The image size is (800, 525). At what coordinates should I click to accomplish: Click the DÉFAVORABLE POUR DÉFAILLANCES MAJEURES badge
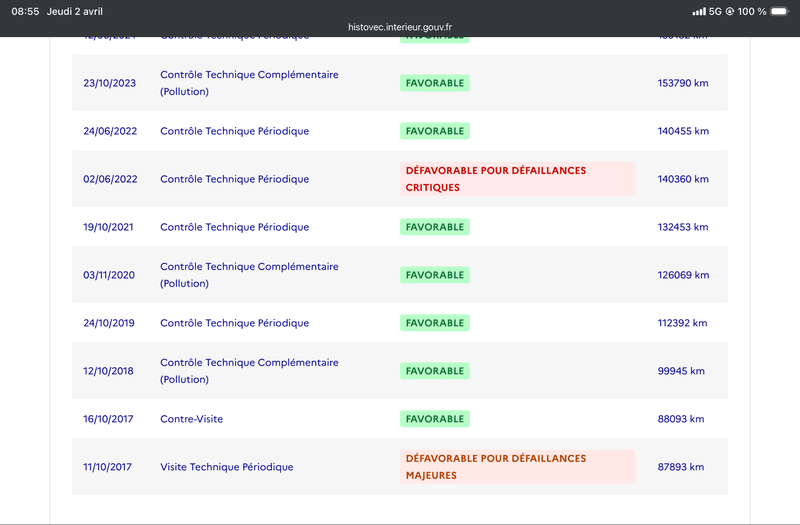(x=517, y=467)
